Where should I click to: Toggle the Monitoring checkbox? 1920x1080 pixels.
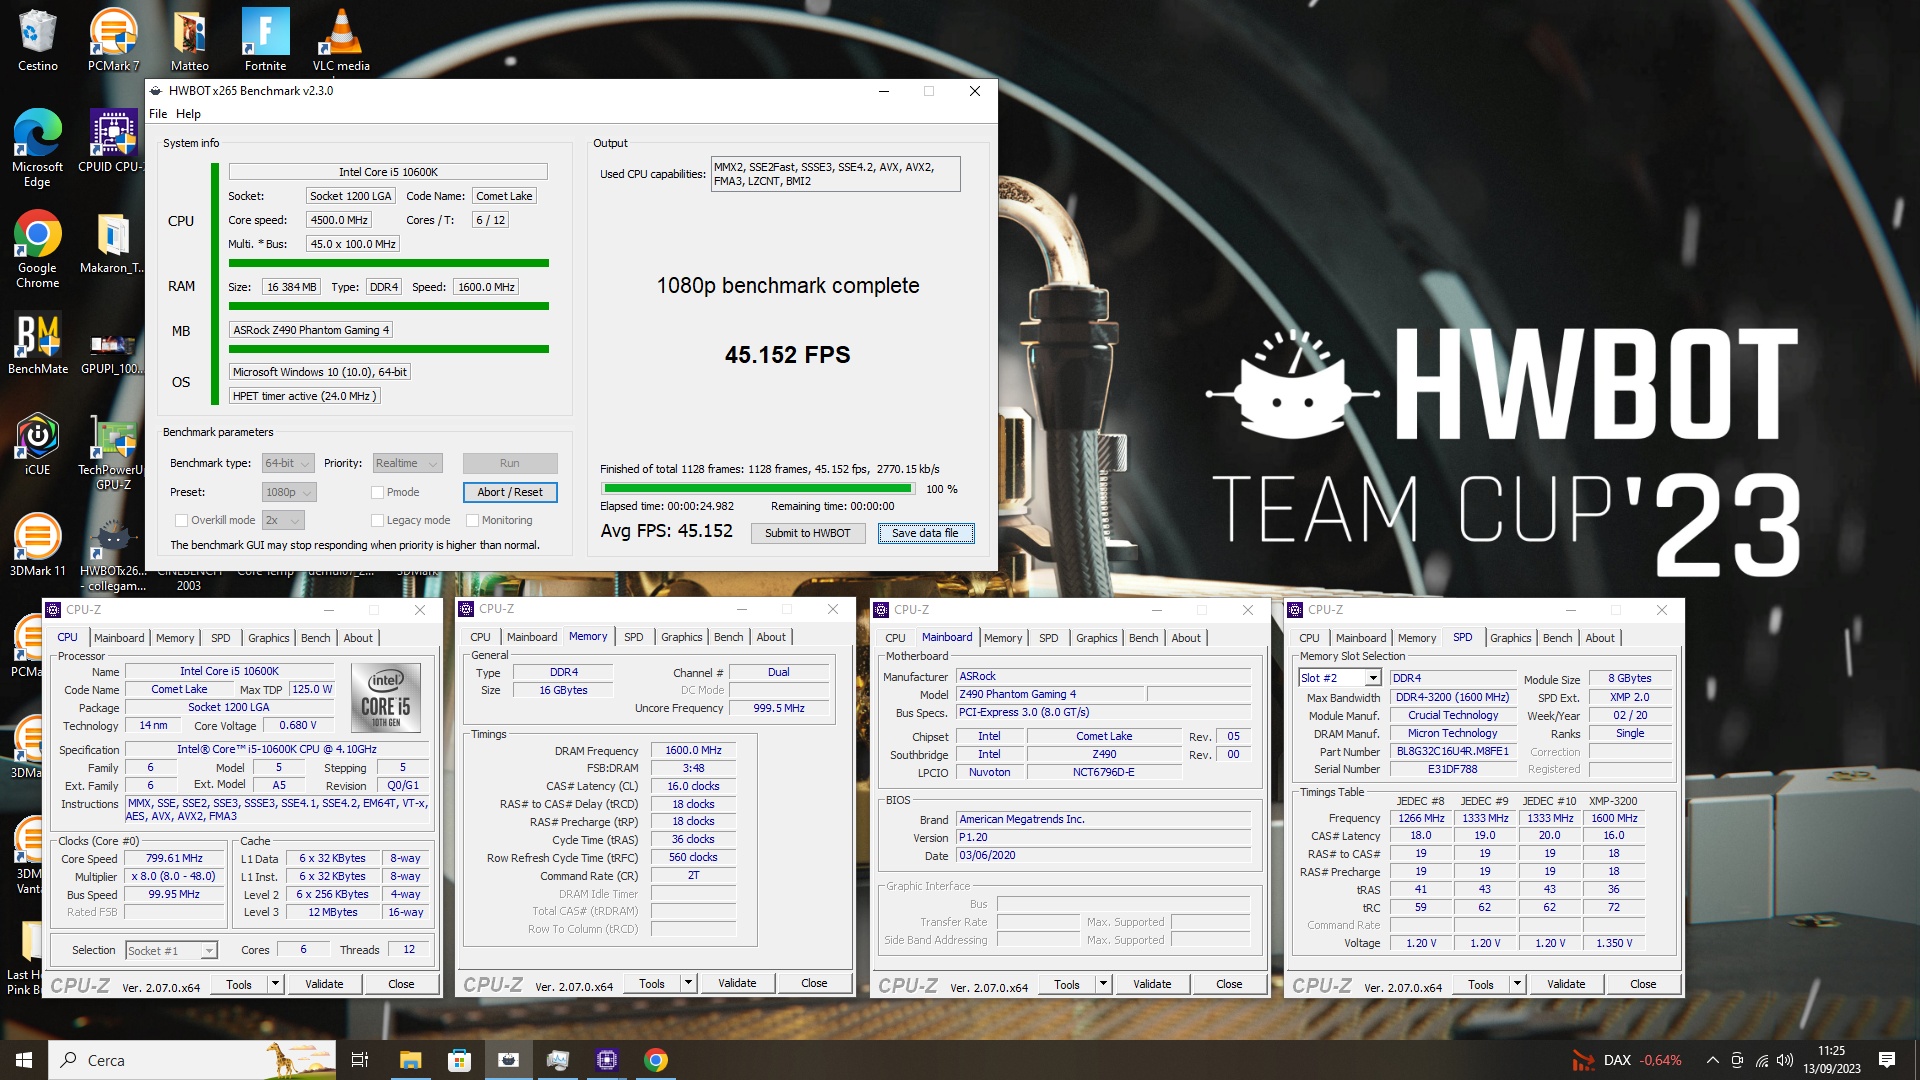(x=472, y=520)
